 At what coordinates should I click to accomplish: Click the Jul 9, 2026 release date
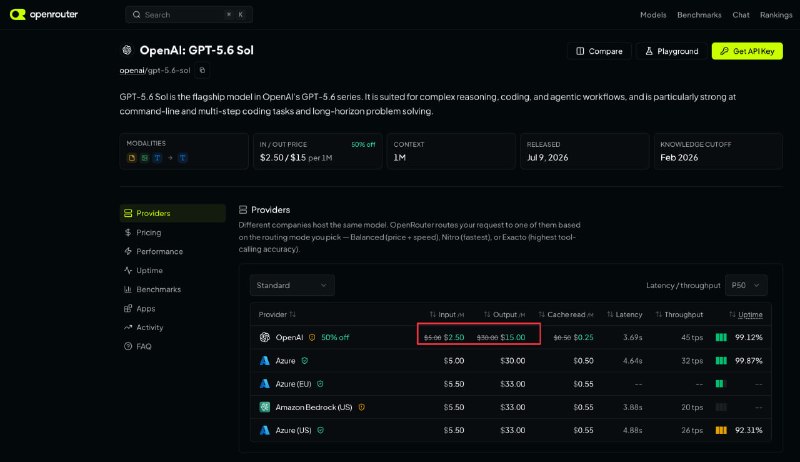click(547, 158)
